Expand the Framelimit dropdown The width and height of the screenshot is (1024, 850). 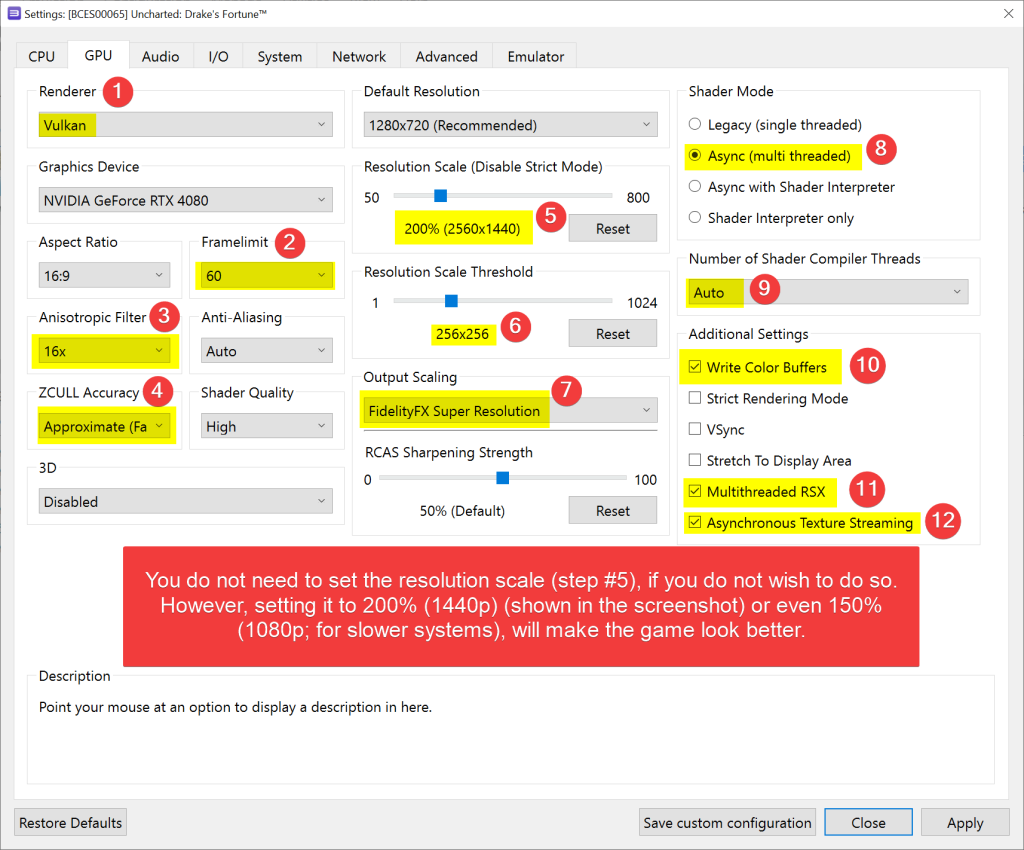[266, 275]
